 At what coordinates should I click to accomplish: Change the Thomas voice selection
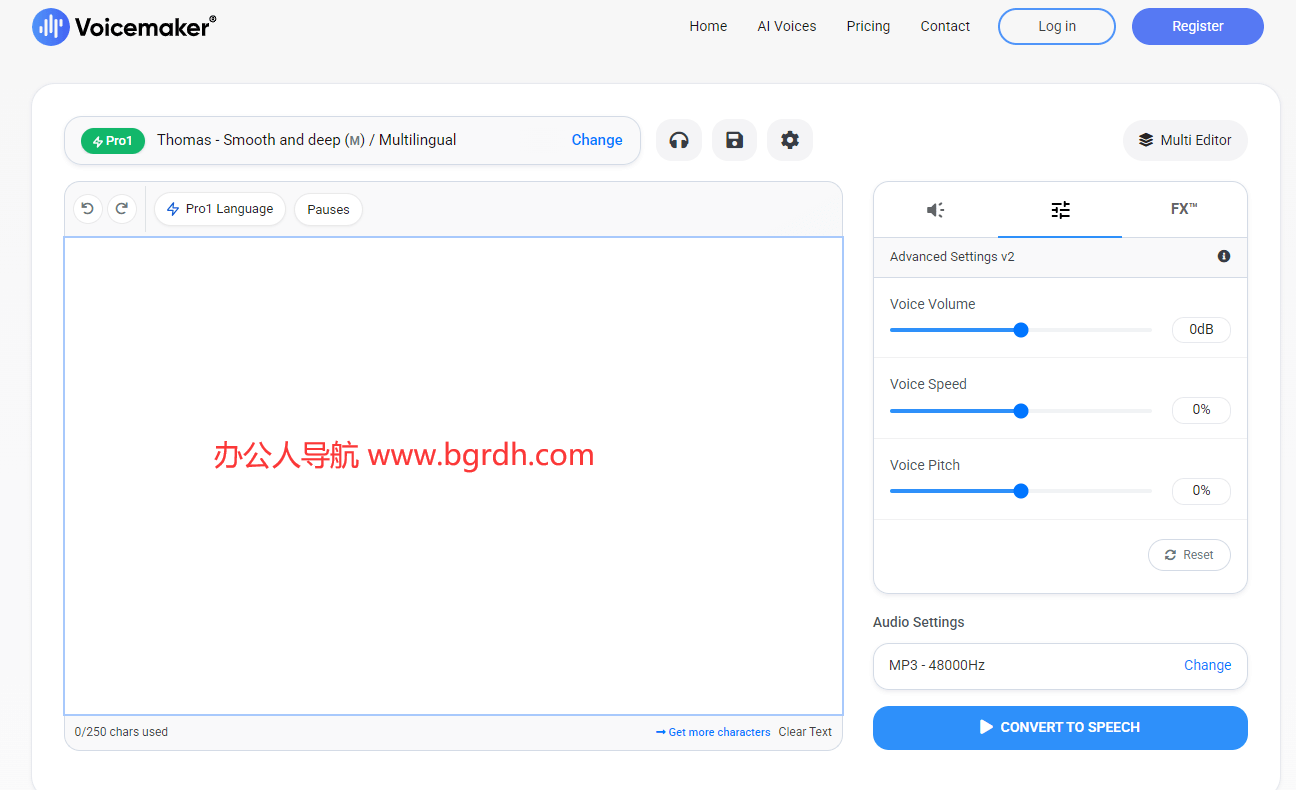pyautogui.click(x=597, y=140)
